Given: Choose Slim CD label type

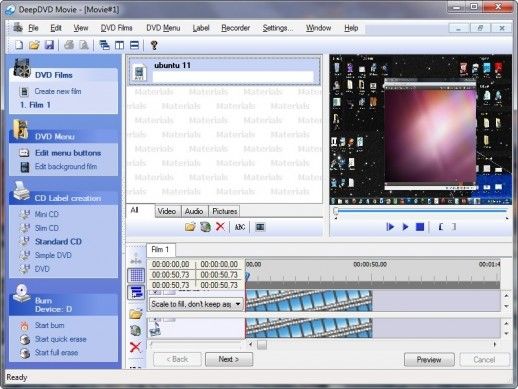Looking at the screenshot, I should [47, 228].
